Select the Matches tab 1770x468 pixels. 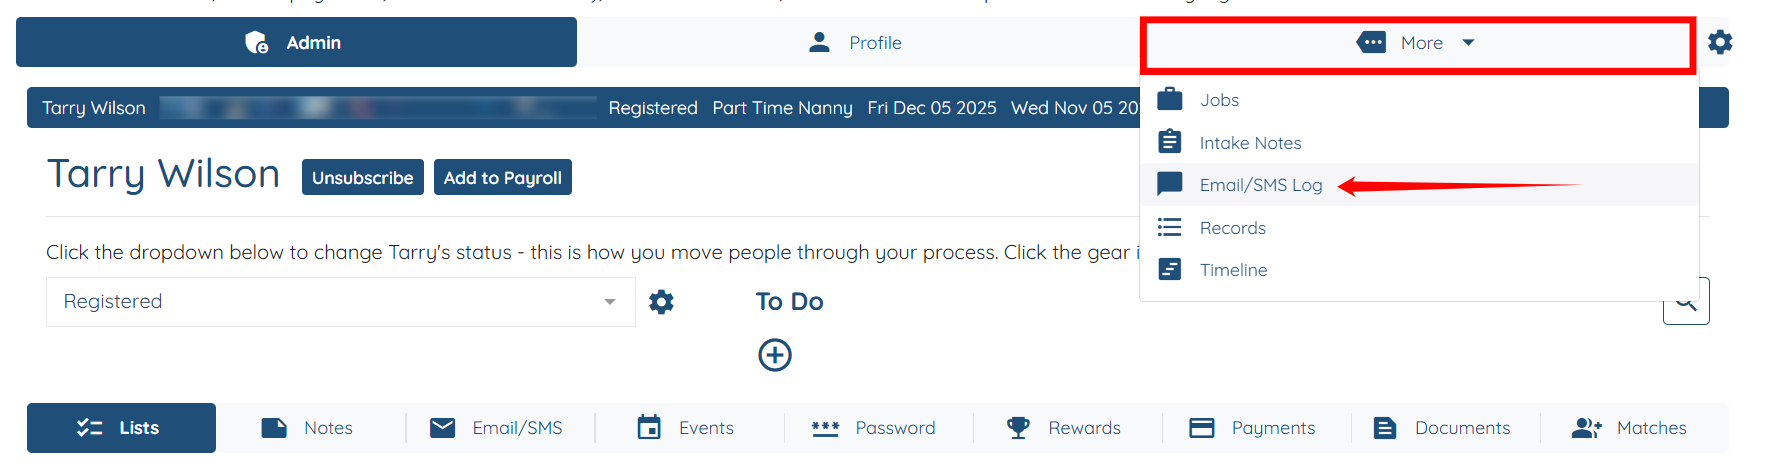coord(1630,428)
